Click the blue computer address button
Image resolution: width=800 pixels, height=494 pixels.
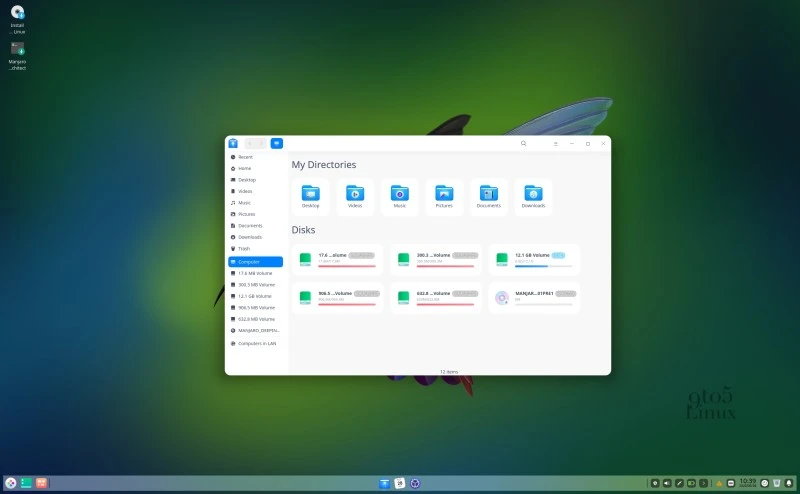coord(277,143)
